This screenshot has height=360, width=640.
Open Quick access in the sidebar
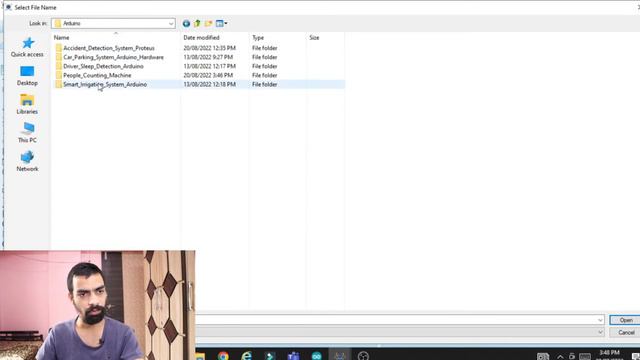tap(27, 47)
